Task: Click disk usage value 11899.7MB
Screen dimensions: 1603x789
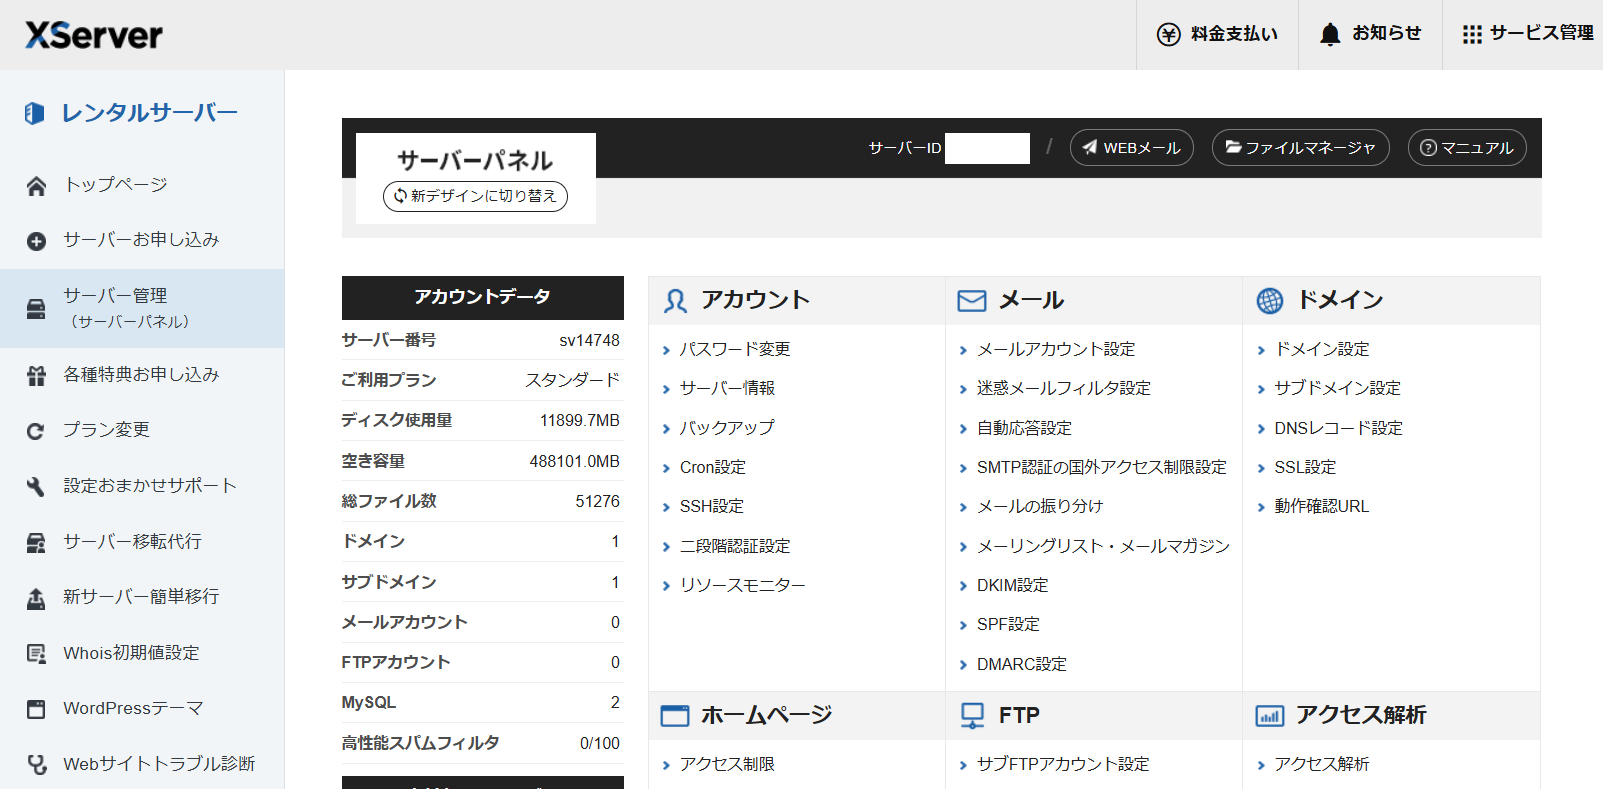Action: coord(580,420)
